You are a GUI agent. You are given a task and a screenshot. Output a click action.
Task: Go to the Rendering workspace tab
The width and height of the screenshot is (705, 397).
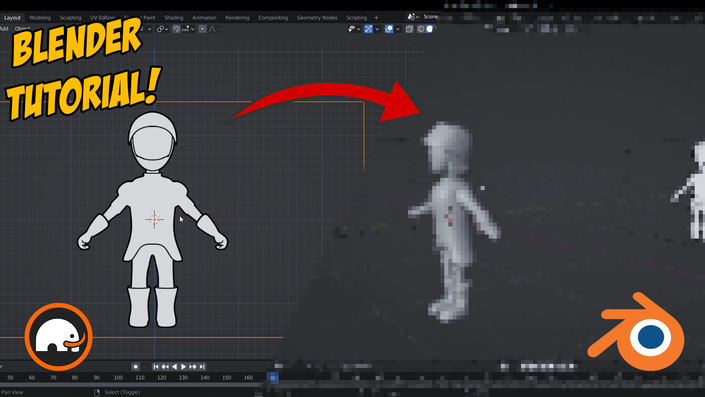237,18
